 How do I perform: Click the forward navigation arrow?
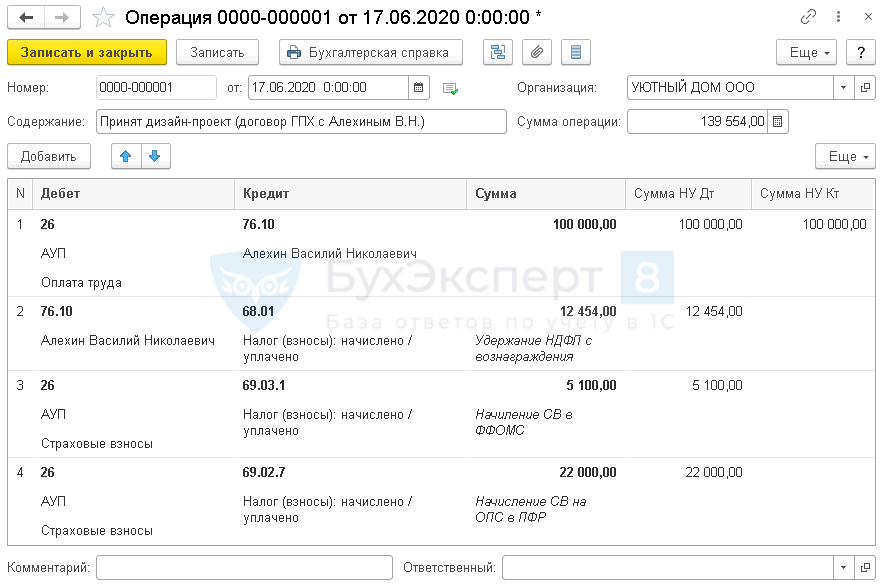click(62, 18)
